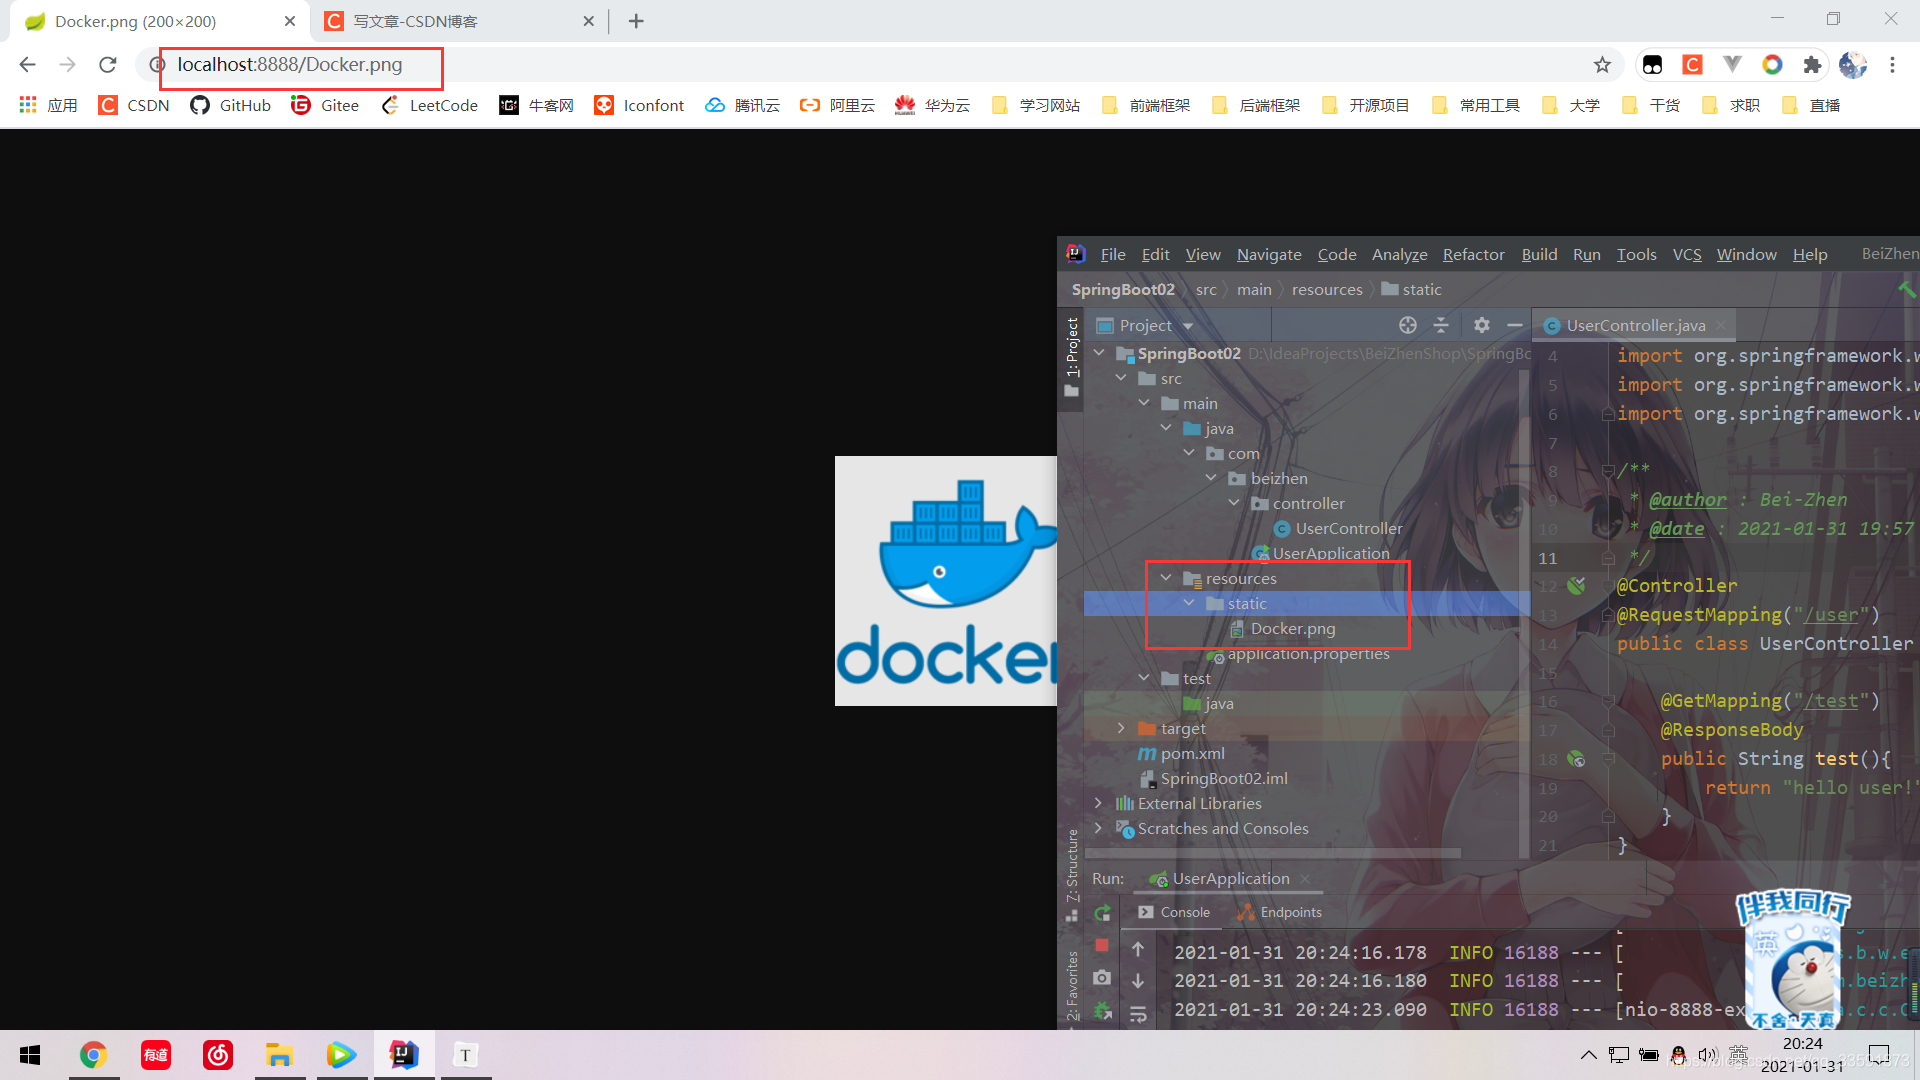Collapse the resources folder node
The image size is (1920, 1080).
tap(1166, 578)
